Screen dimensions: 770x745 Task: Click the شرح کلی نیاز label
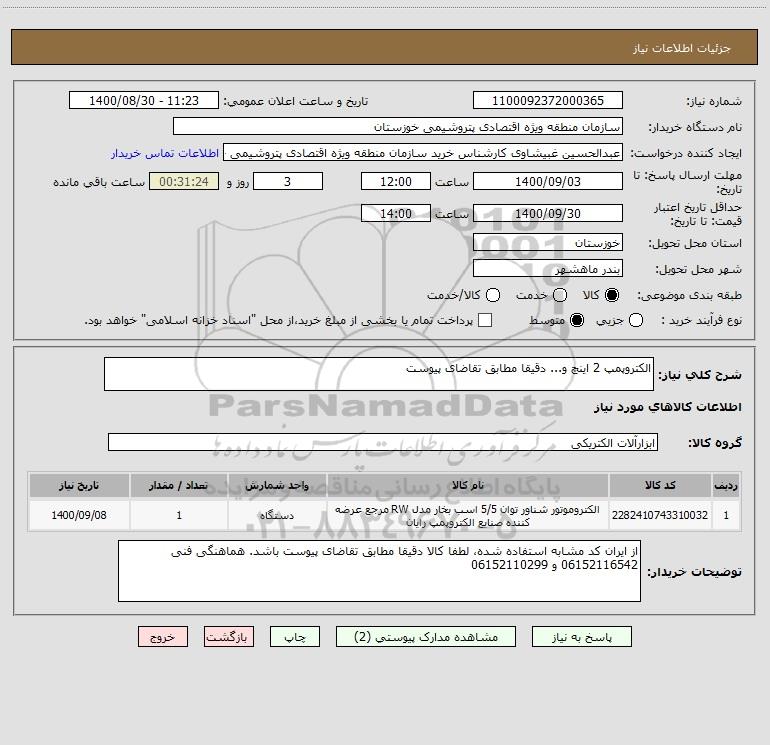(x=700, y=375)
